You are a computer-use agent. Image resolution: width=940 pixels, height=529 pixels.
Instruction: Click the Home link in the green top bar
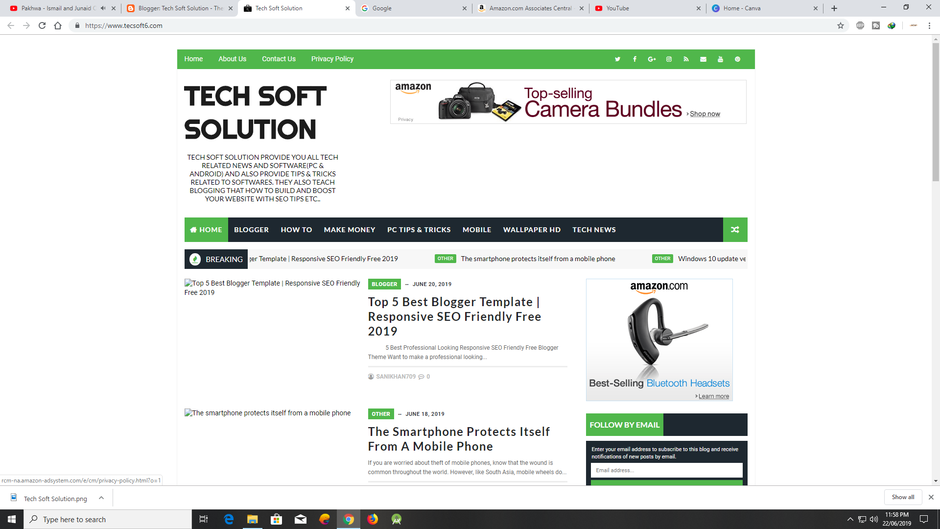click(194, 59)
